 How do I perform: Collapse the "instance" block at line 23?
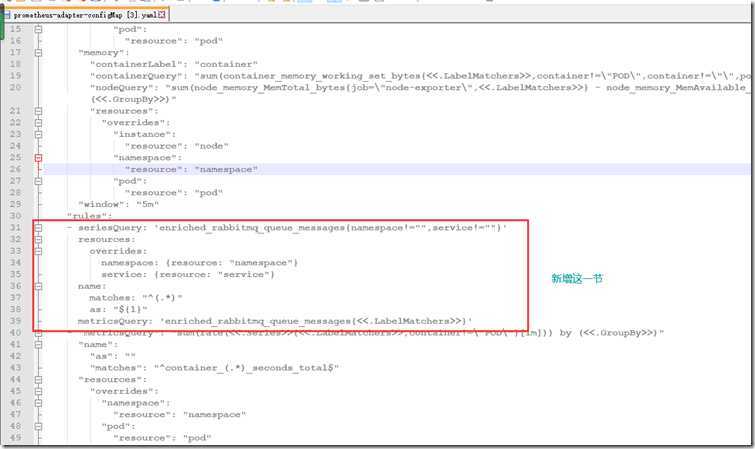pos(38,134)
